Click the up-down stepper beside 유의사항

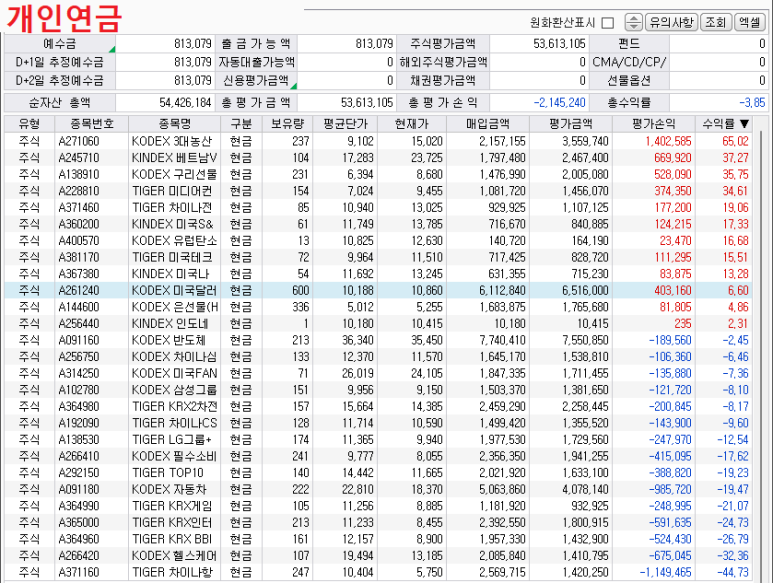(633, 22)
